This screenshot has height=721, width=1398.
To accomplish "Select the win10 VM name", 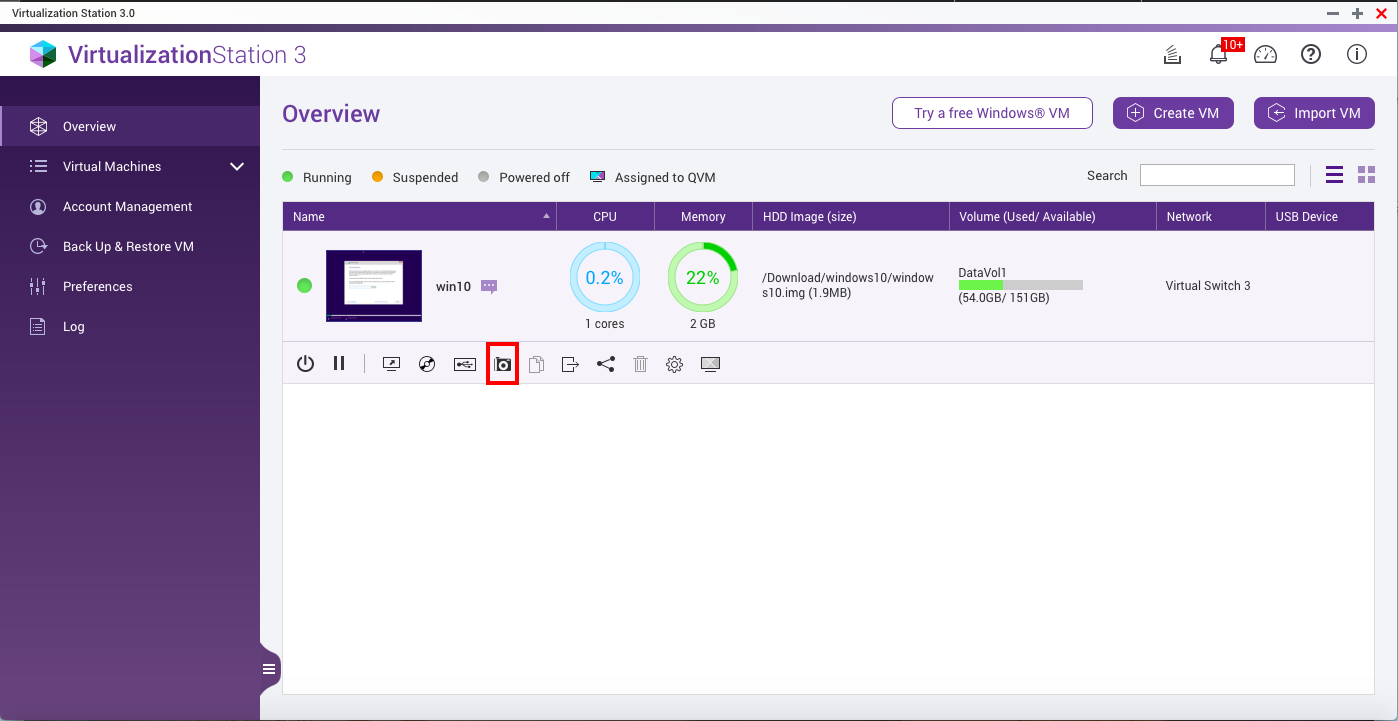I will (x=453, y=286).
